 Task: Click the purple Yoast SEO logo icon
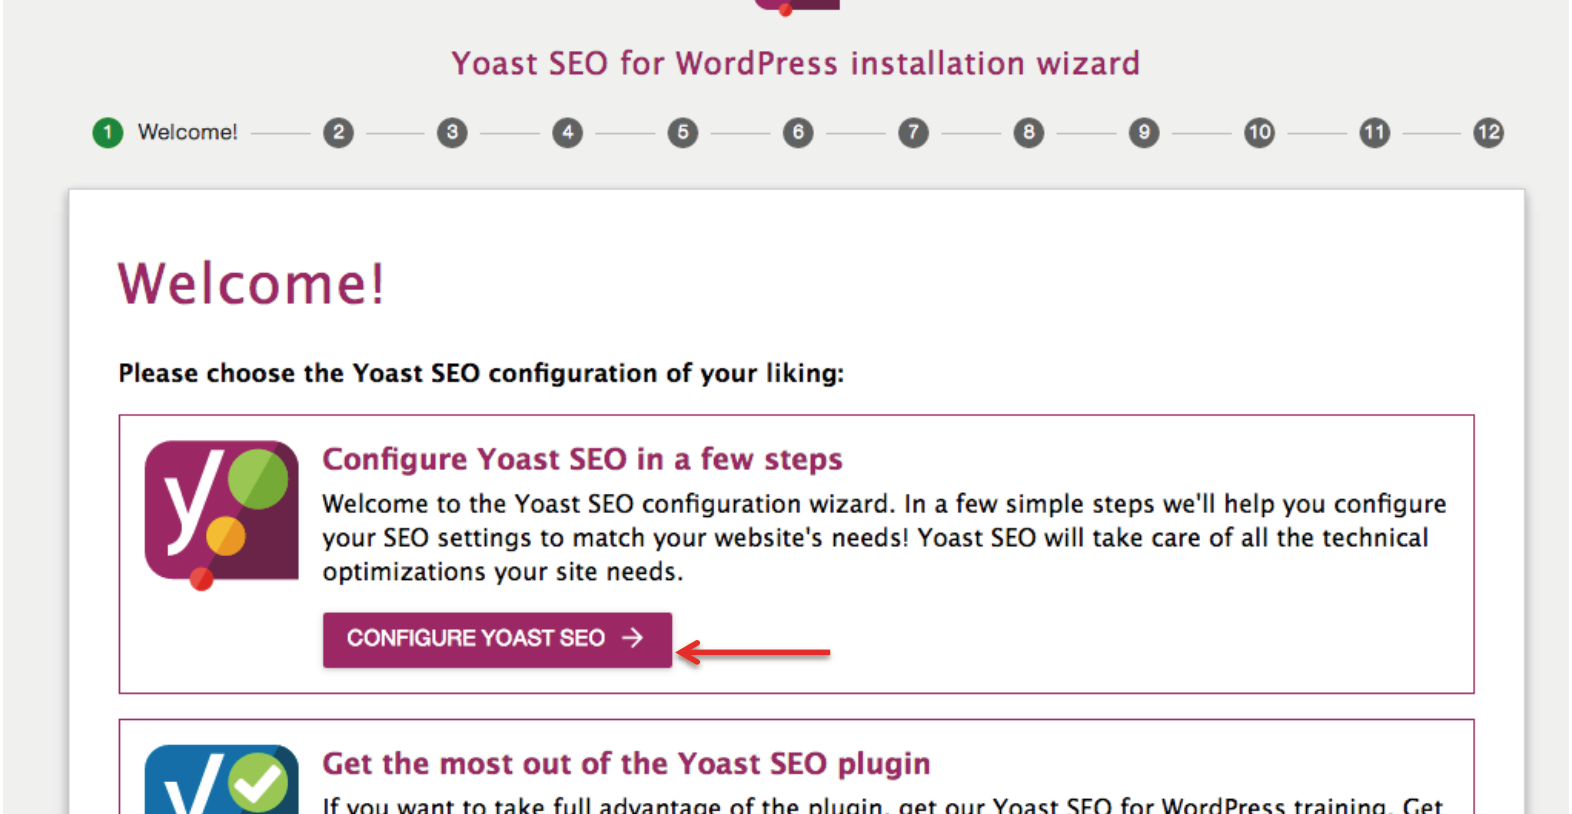(x=221, y=512)
